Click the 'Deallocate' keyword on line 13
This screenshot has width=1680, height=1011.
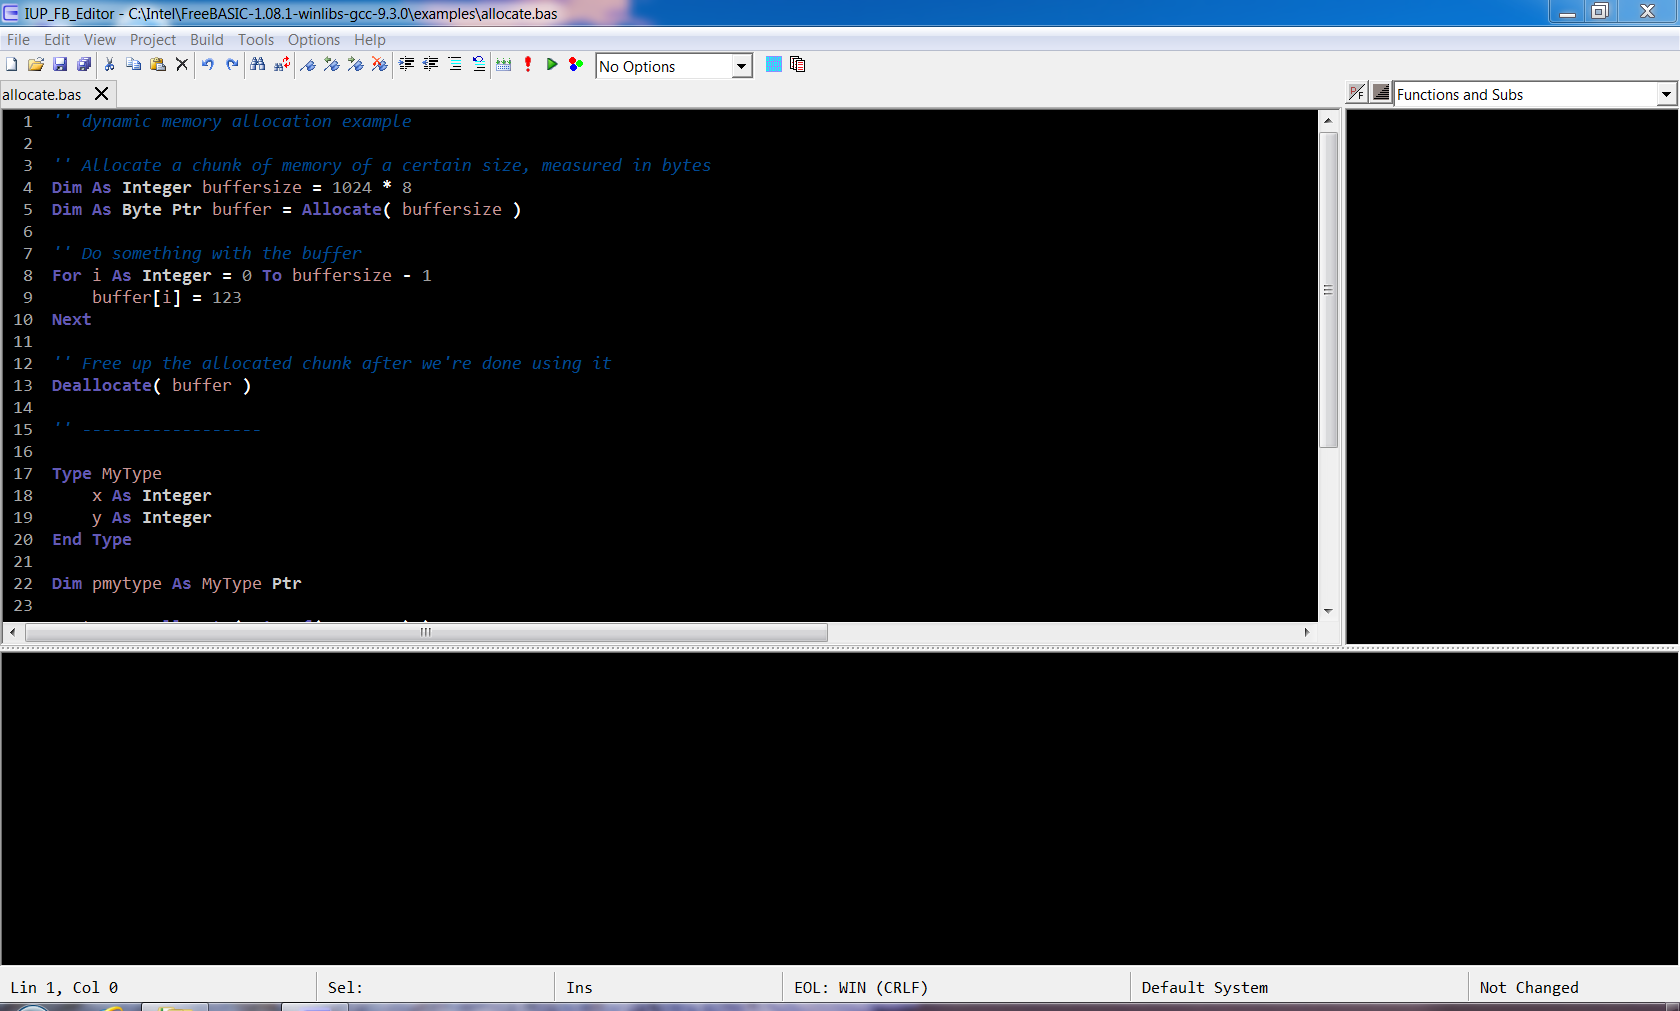[x=101, y=385]
